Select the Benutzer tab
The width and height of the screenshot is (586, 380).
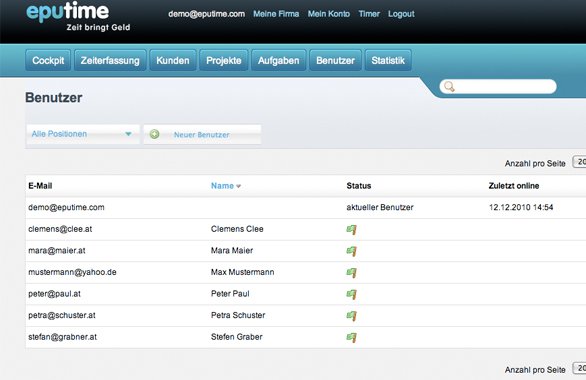coord(335,60)
